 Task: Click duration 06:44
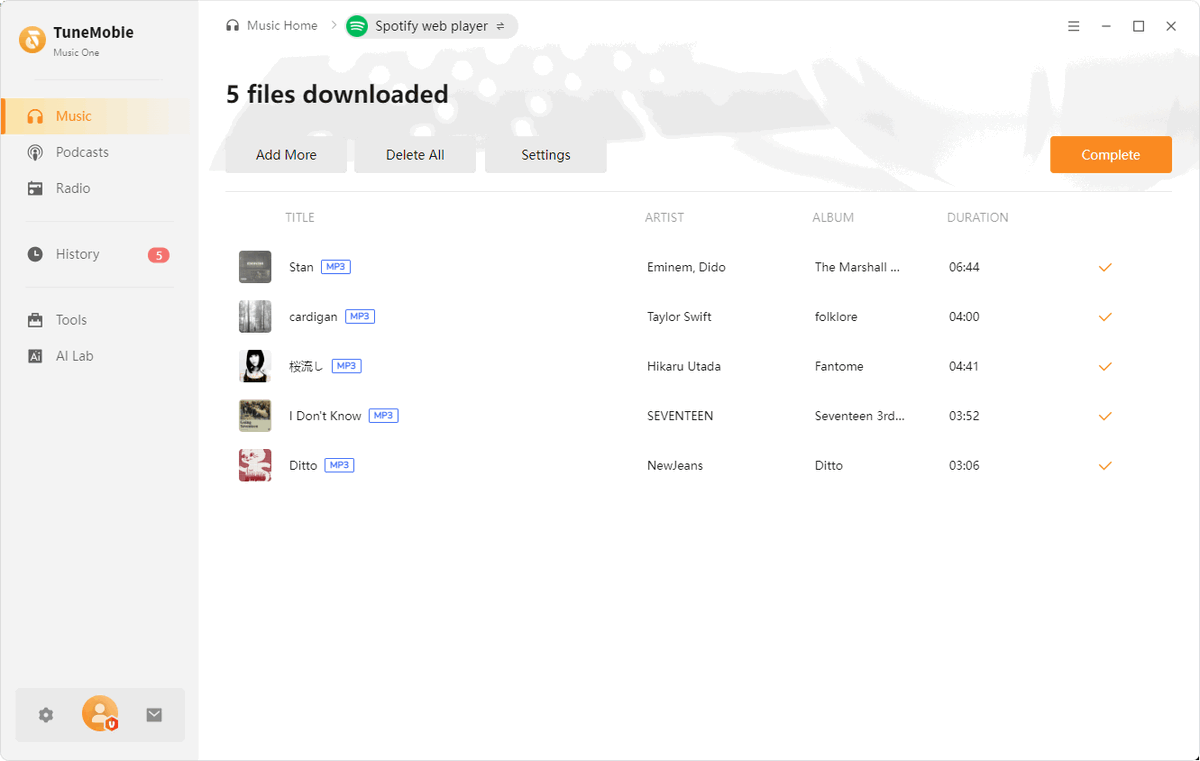click(964, 267)
